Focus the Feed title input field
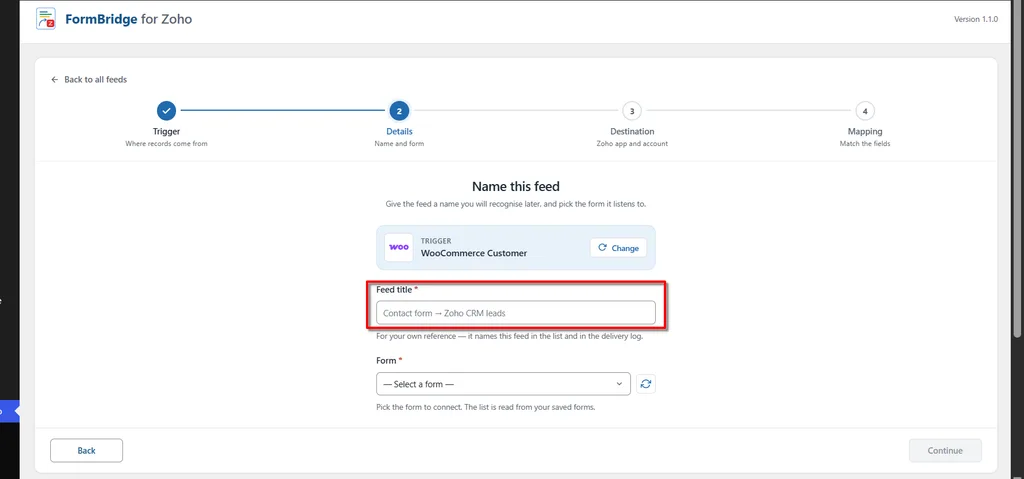 click(x=515, y=312)
